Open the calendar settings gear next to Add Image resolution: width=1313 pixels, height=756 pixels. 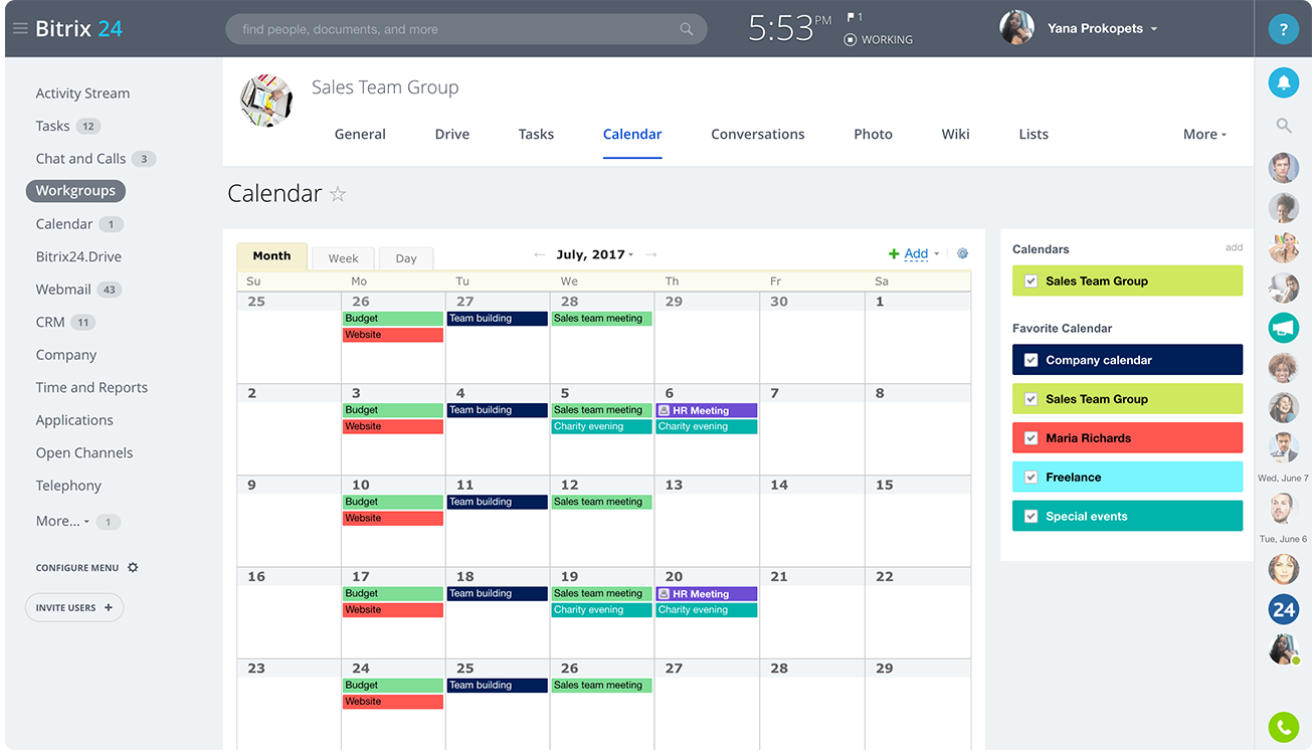pyautogui.click(x=962, y=254)
